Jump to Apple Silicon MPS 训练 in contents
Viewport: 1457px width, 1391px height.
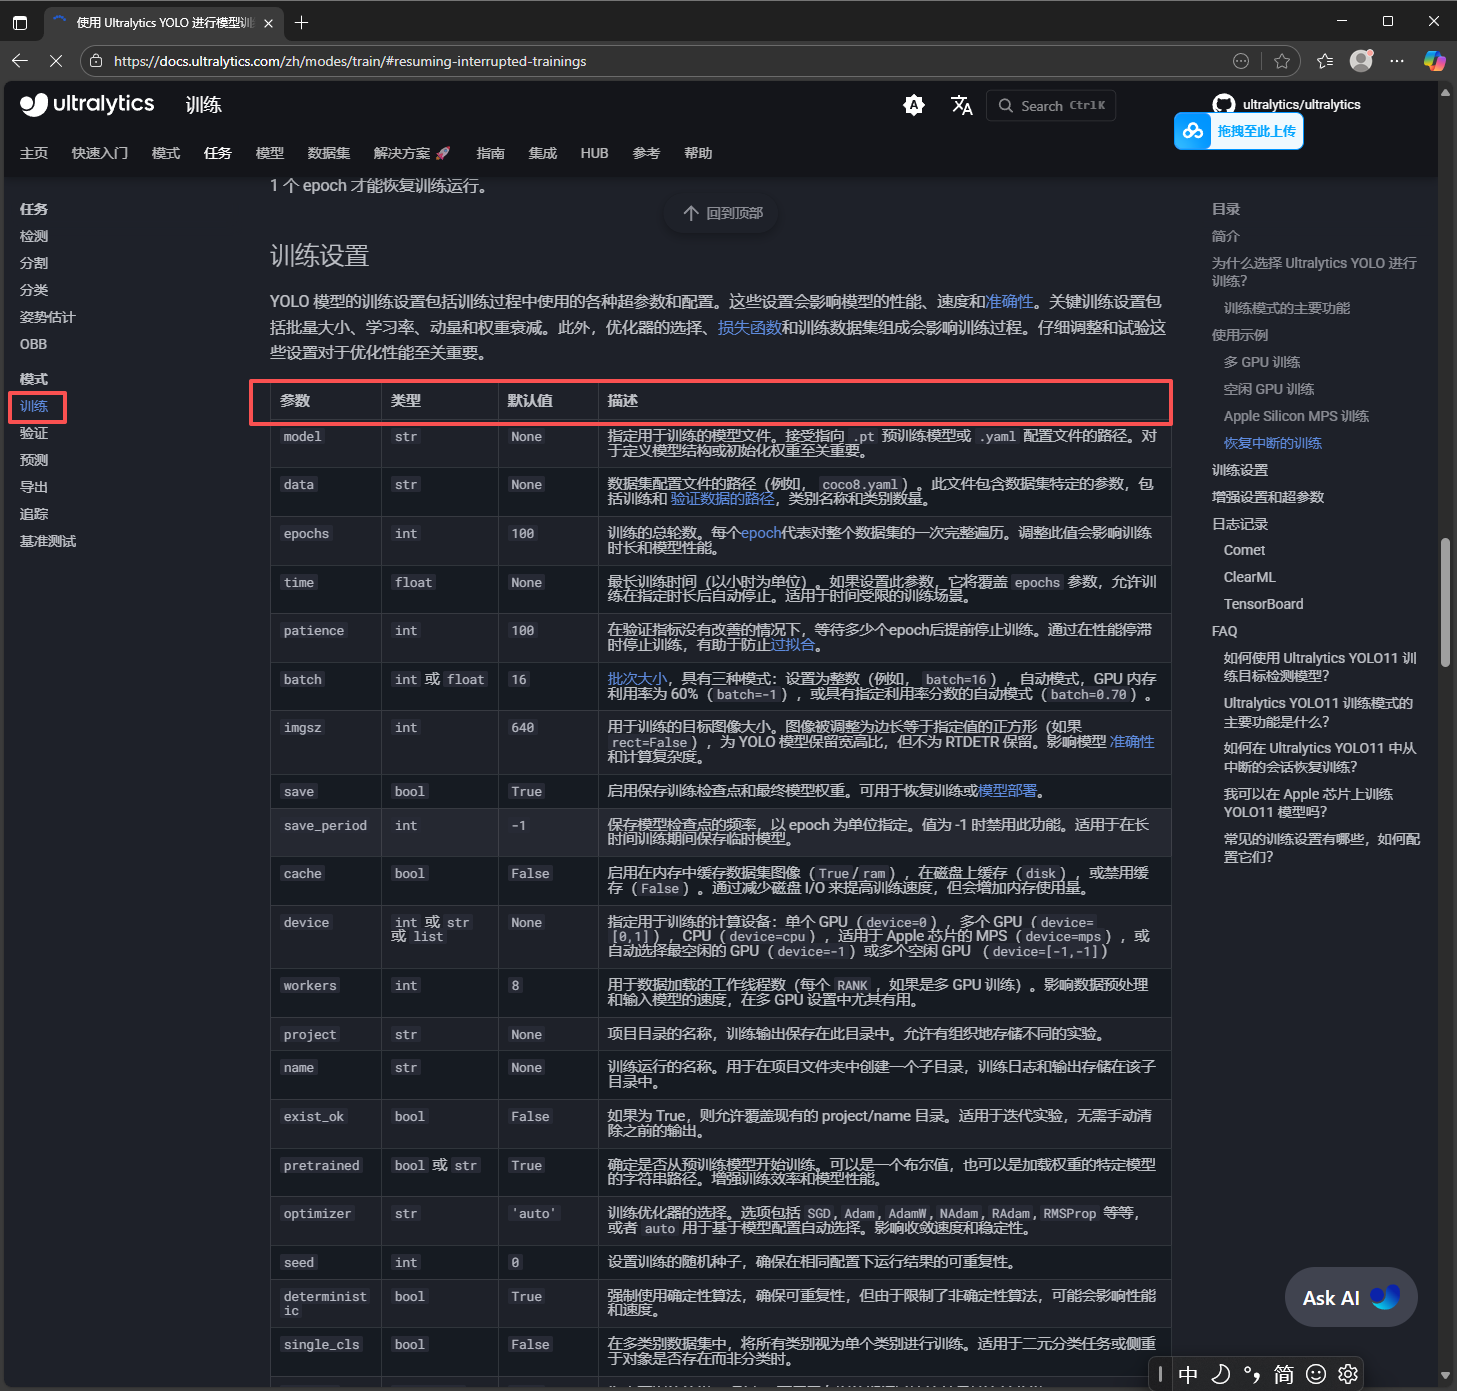coord(1296,416)
